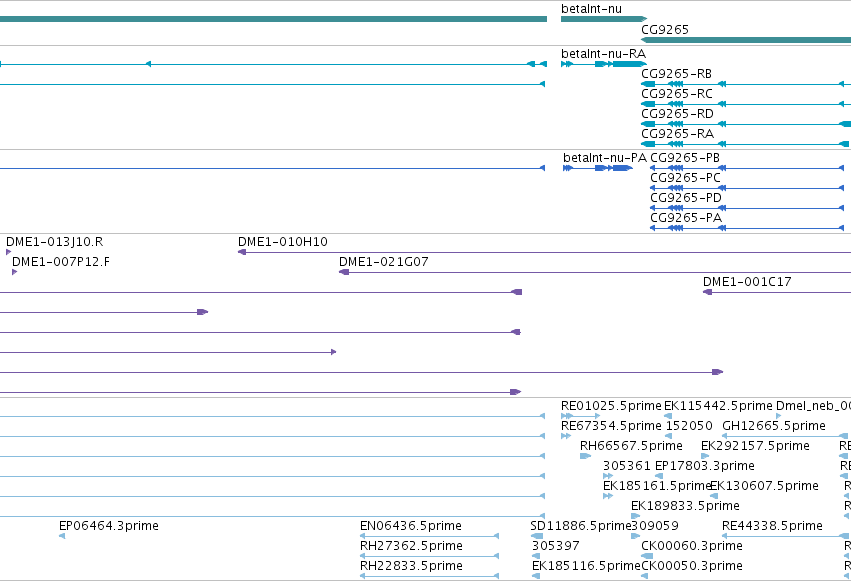Screen dimensions: 851x581
Task: Click the EP17803.3prime EST label
Action: 705,466
